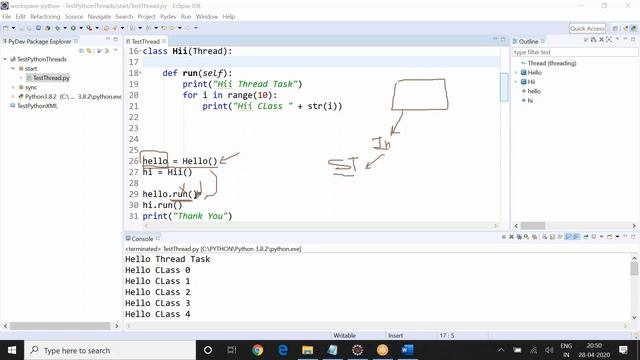Collapse the TestPythonThreads project

point(5,59)
